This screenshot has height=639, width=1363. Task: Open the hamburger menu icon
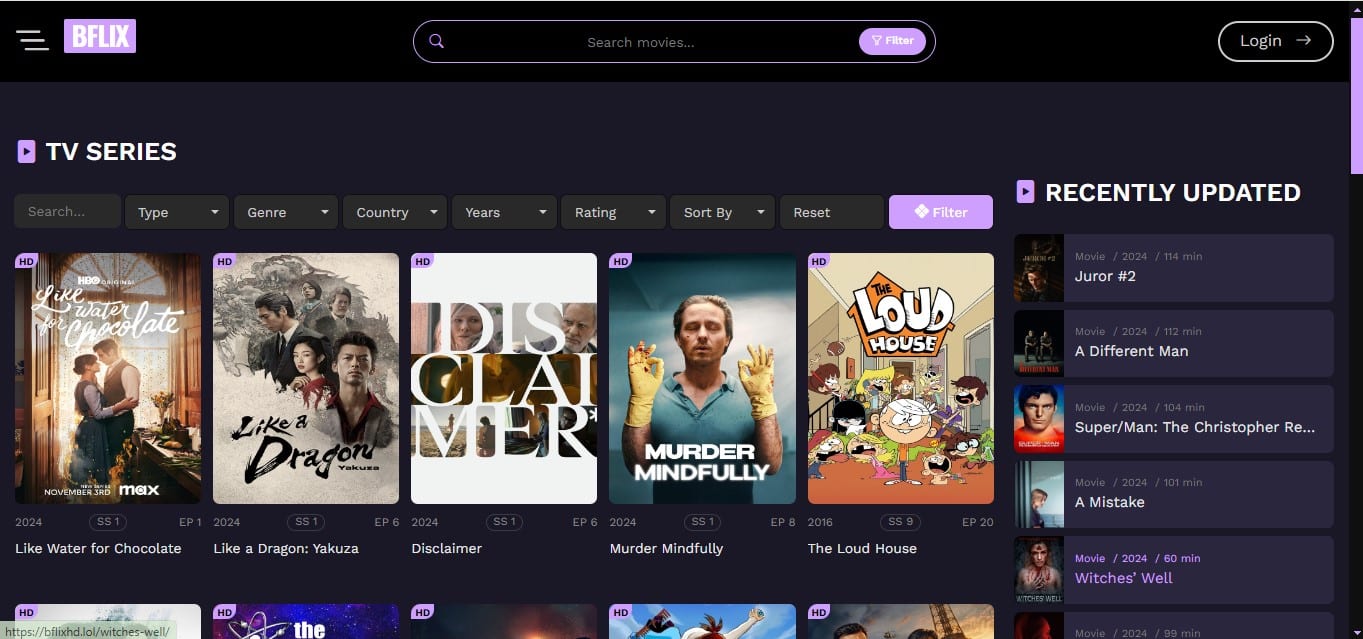click(32, 40)
